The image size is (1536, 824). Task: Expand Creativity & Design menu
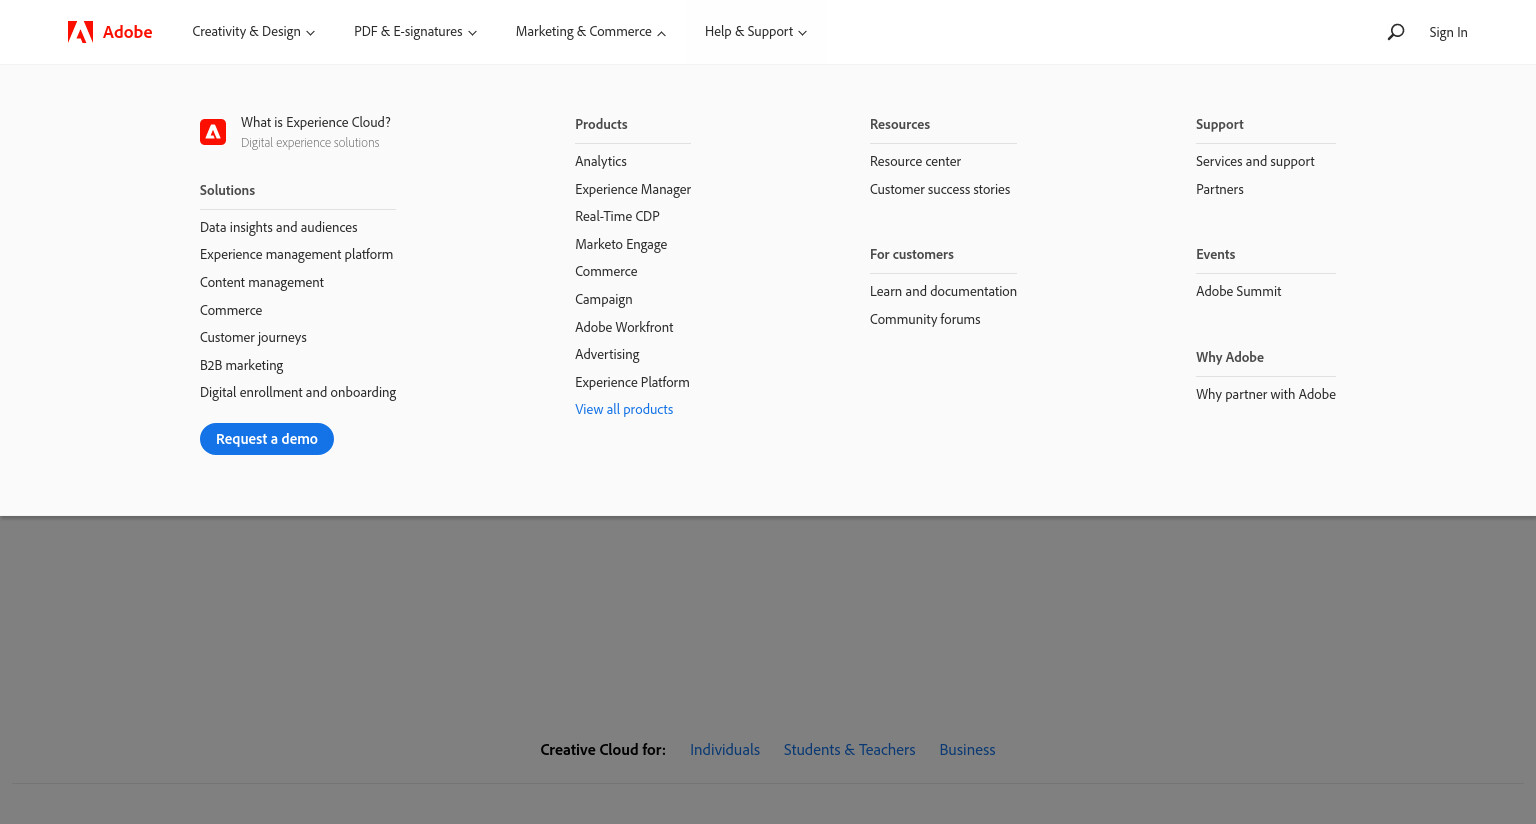point(254,32)
